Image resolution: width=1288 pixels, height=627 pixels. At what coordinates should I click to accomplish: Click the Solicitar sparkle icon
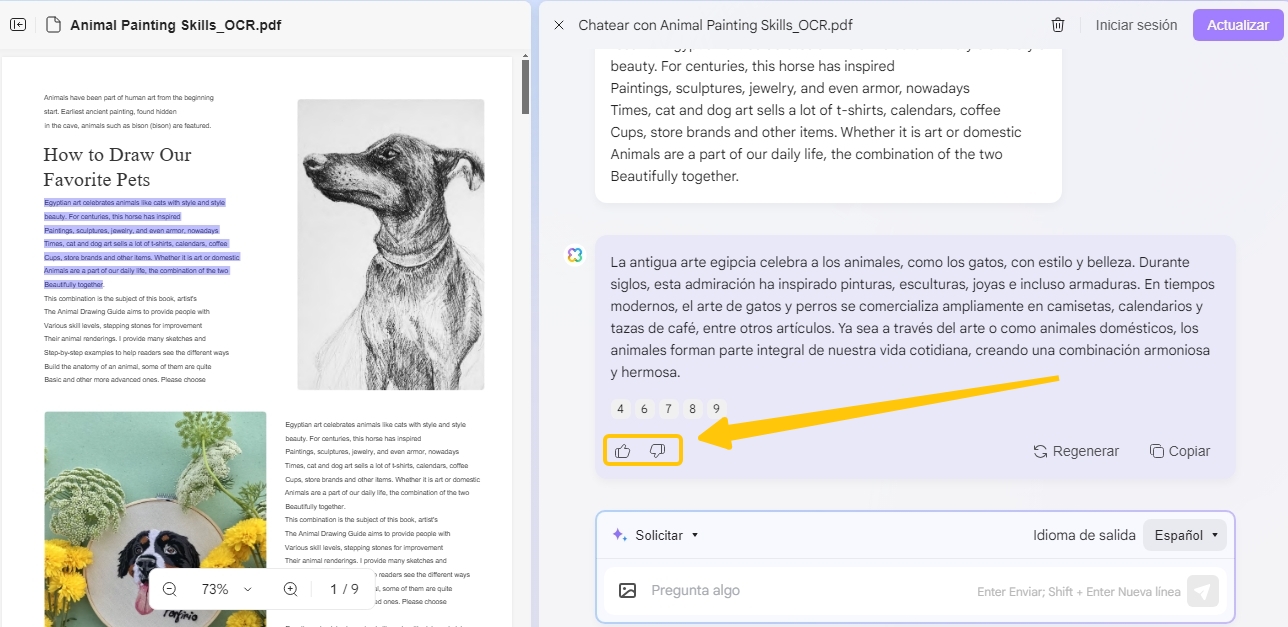click(619, 535)
